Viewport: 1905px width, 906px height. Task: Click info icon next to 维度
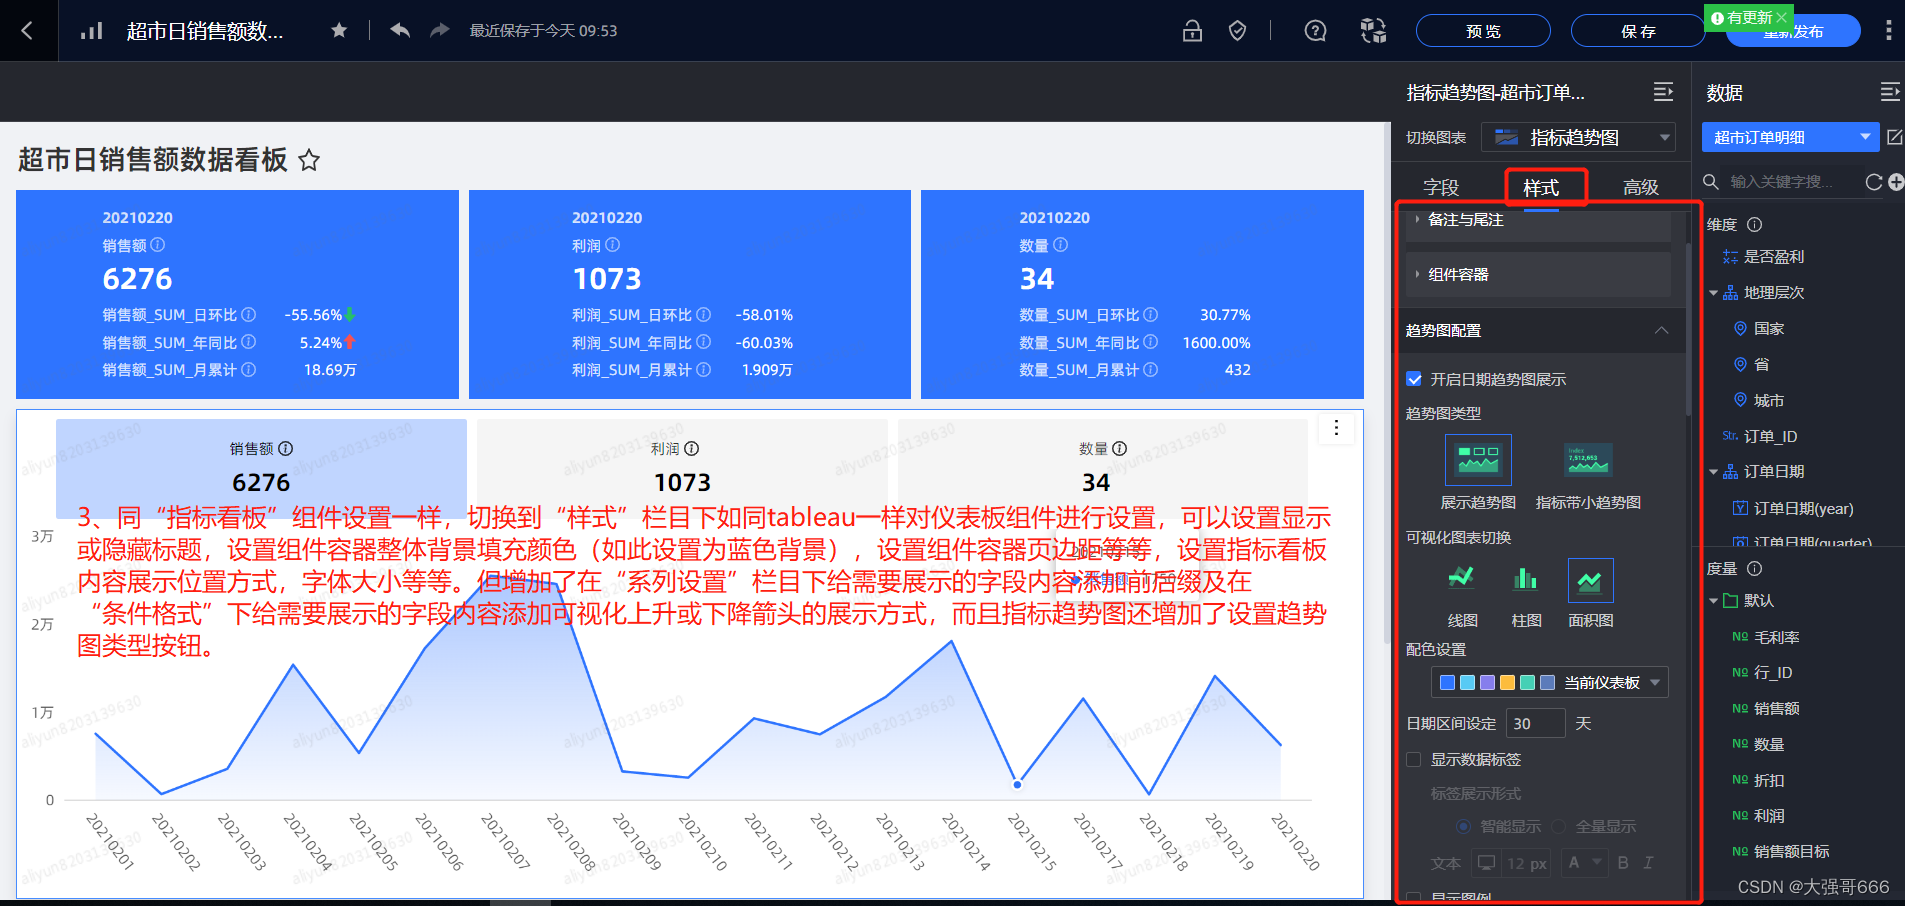pyautogui.click(x=1754, y=225)
